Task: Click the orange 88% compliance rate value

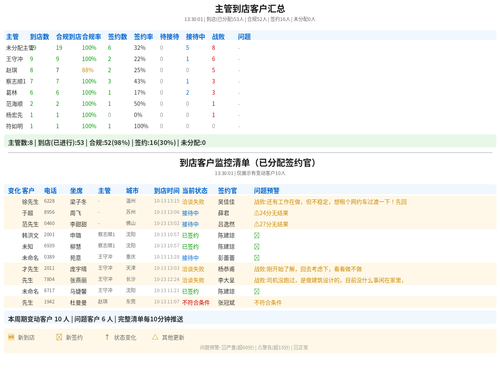Action: [x=88, y=70]
